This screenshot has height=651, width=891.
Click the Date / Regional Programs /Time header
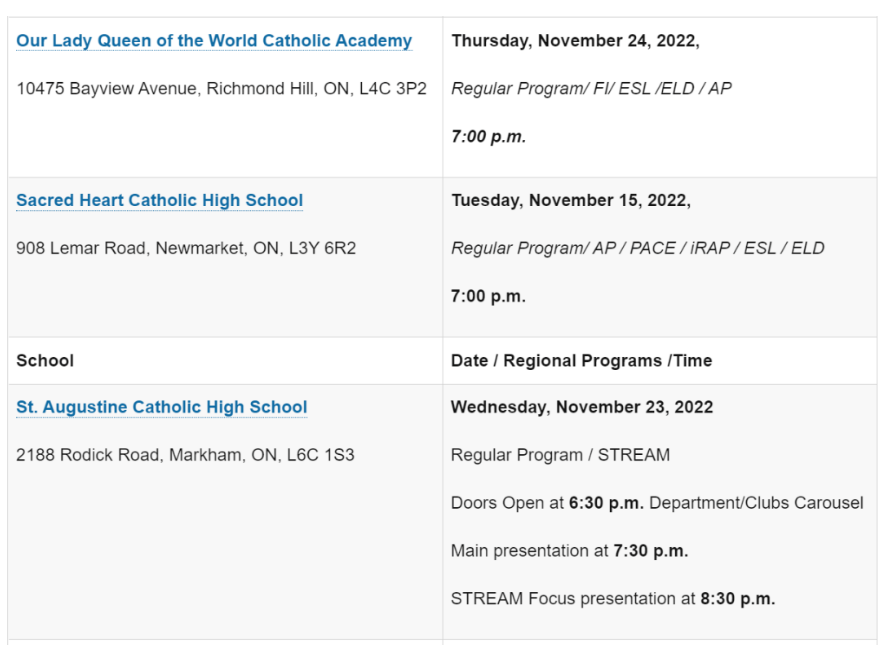(581, 360)
